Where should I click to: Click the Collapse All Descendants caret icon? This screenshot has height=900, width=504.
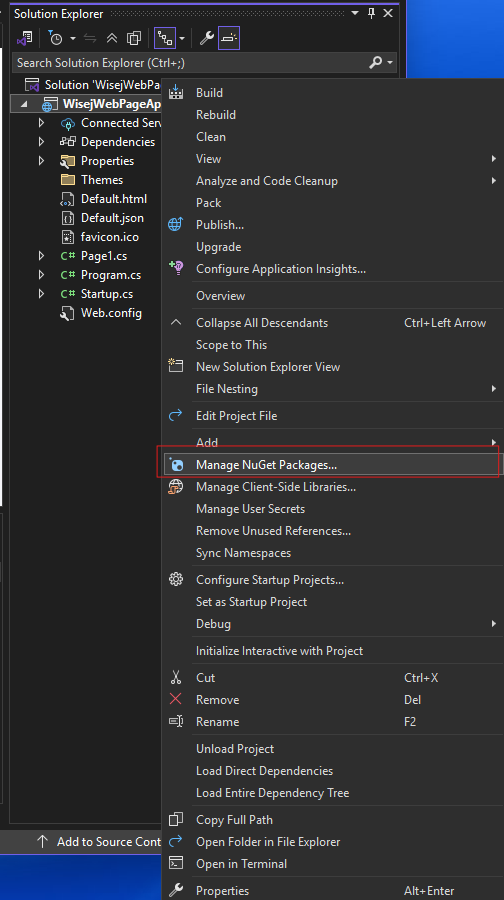pos(176,323)
